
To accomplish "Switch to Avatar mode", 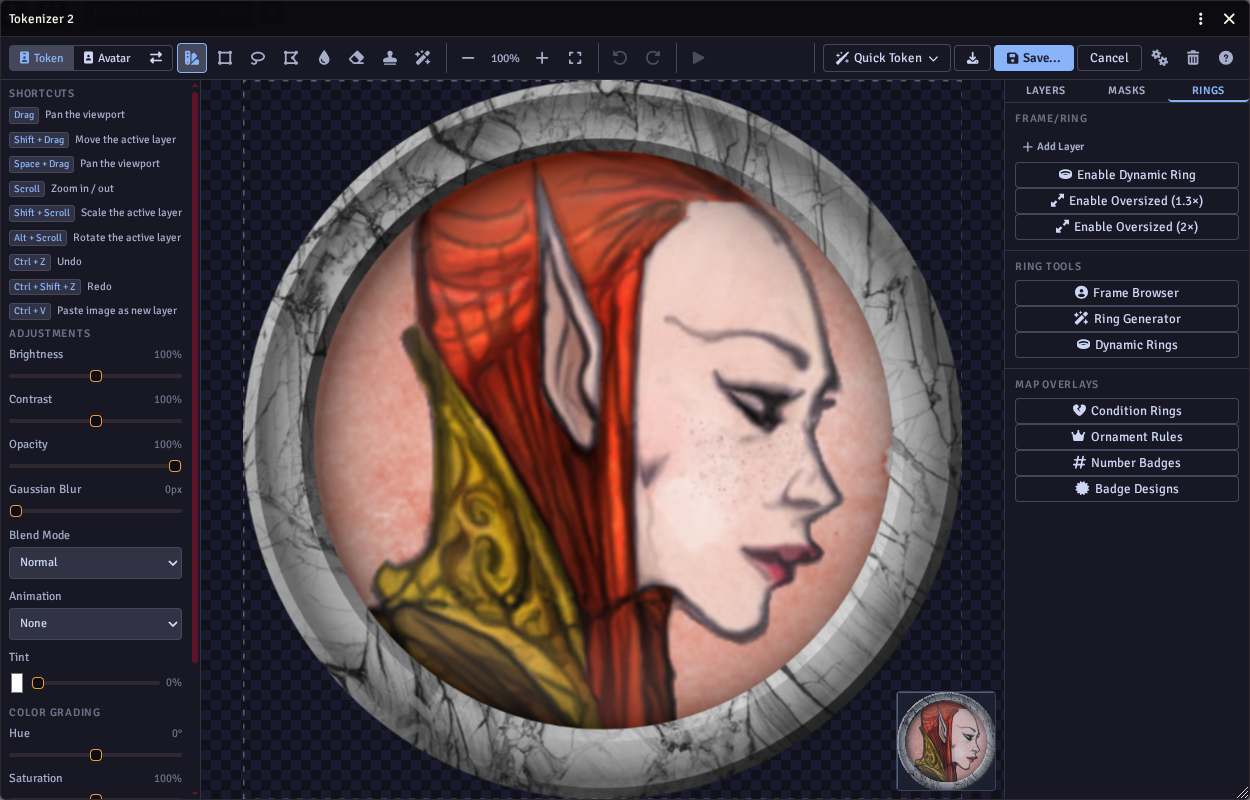I will 107,58.
